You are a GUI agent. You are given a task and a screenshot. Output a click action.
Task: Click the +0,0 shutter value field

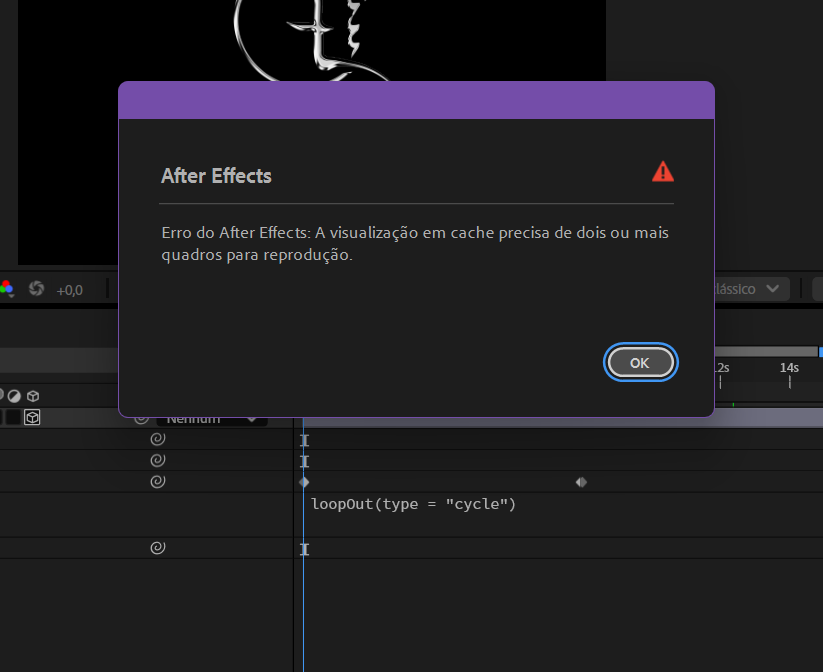(x=70, y=289)
